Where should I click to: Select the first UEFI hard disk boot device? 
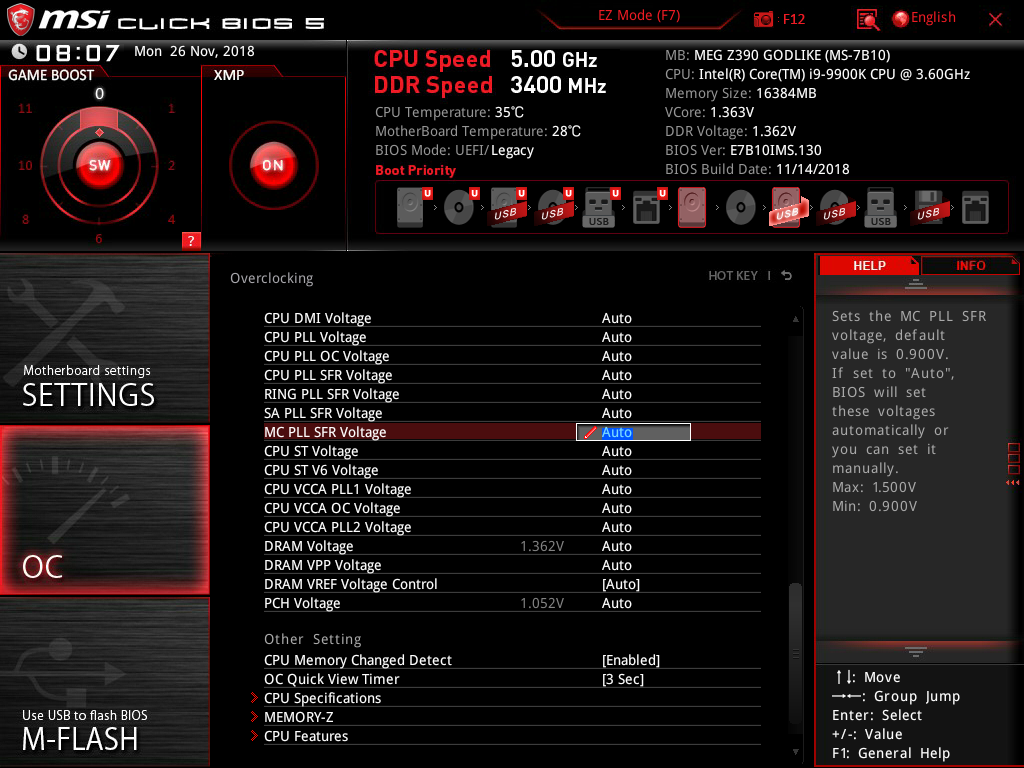click(x=412, y=208)
